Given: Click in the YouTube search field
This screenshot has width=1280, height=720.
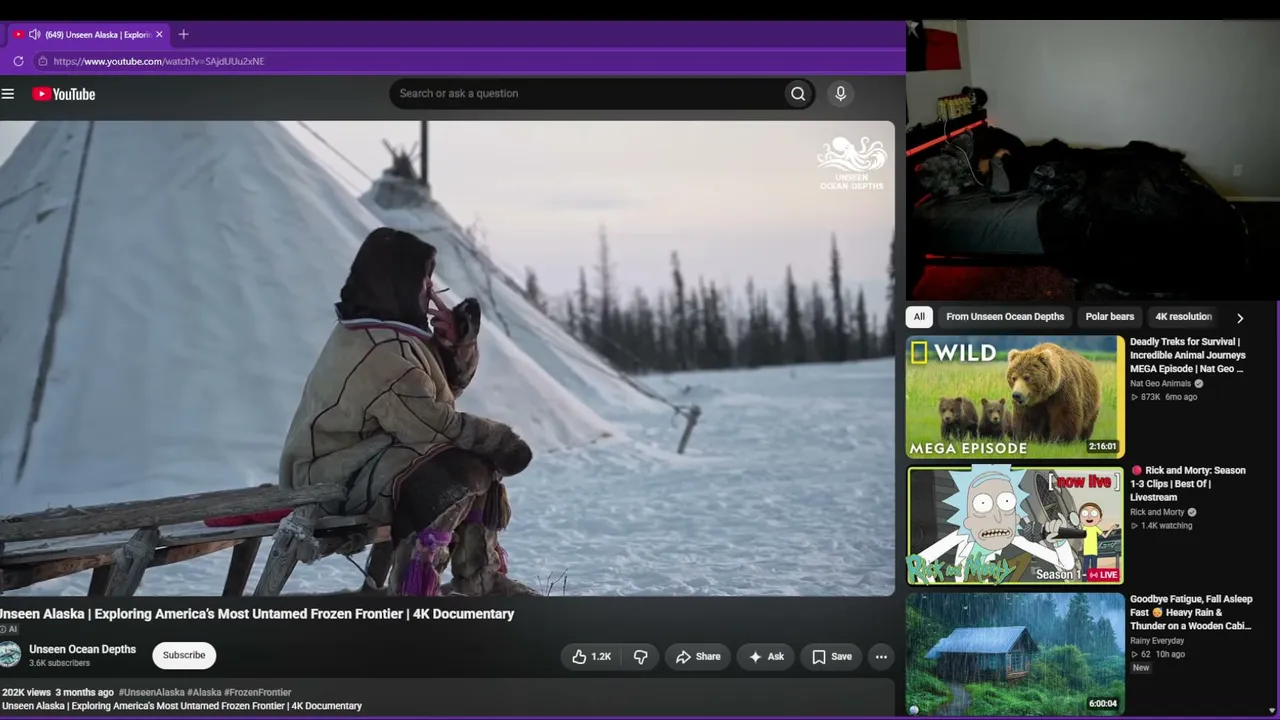Looking at the screenshot, I should coord(587,94).
